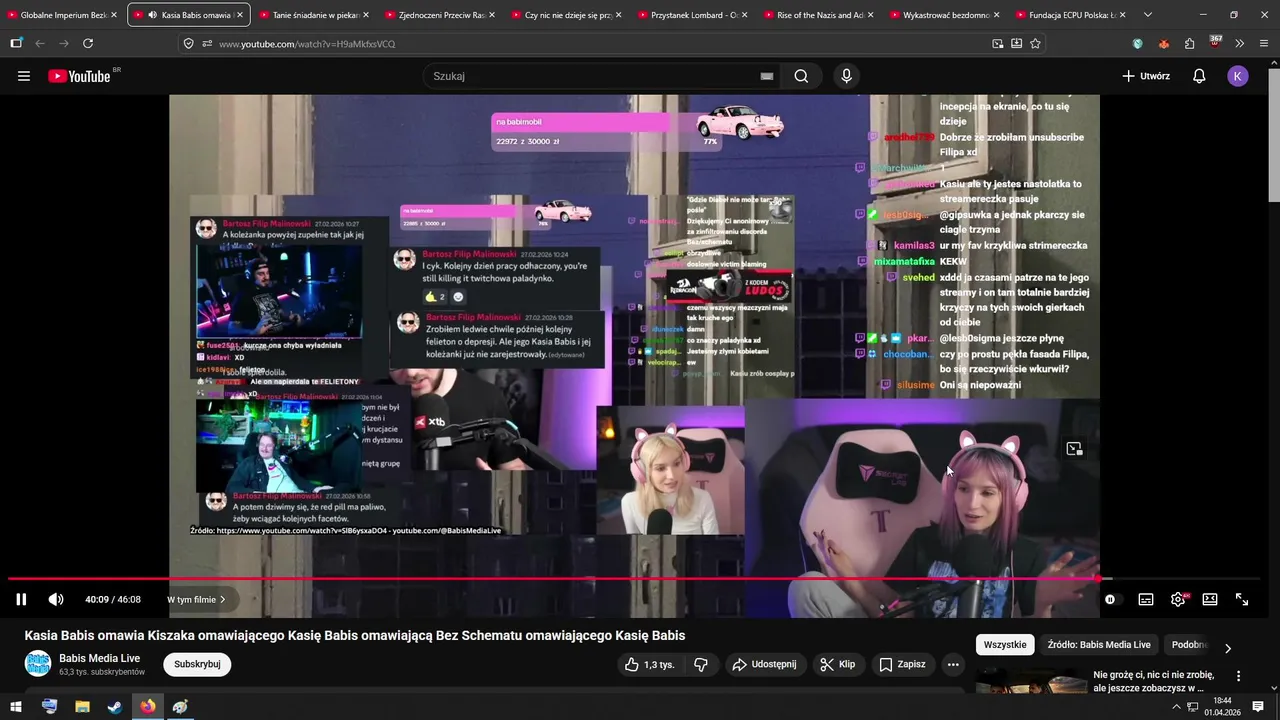This screenshot has height=720, width=1280.
Task: Open File Explorer from taskbar
Action: coord(82,706)
